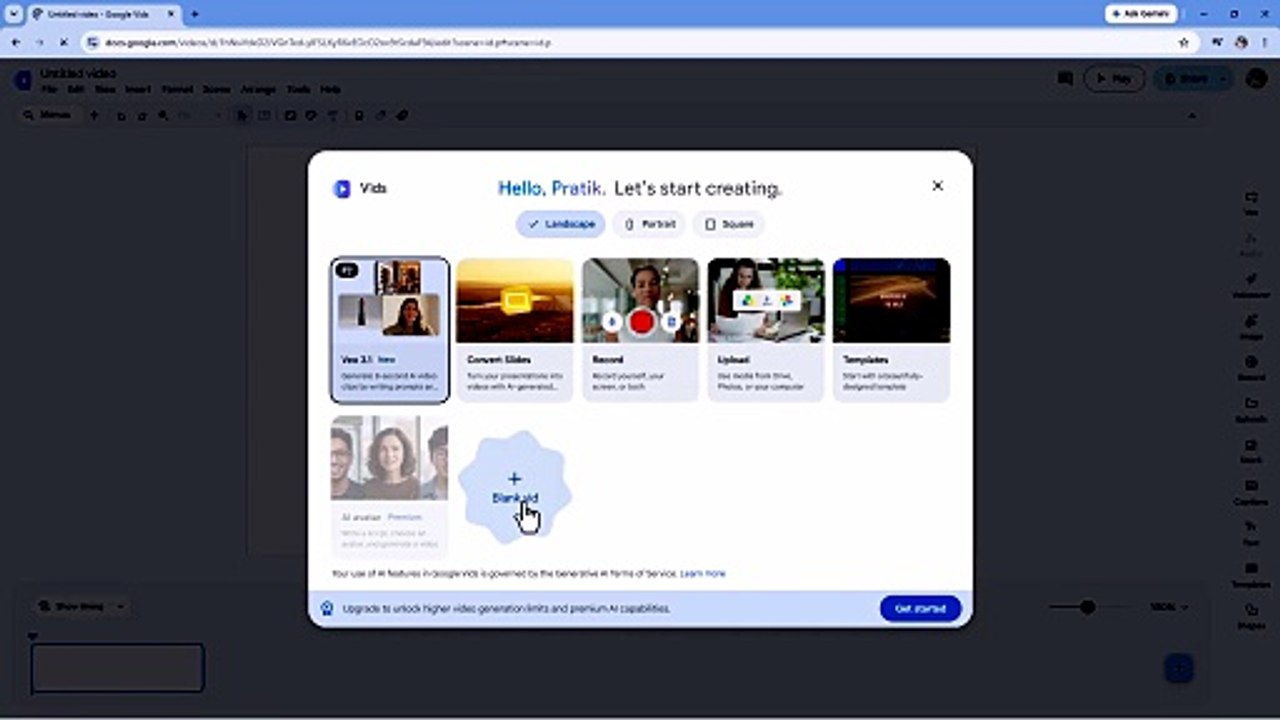Screen dimensions: 1280x720
Task: Select the Landscape orientation chip
Action: (560, 224)
